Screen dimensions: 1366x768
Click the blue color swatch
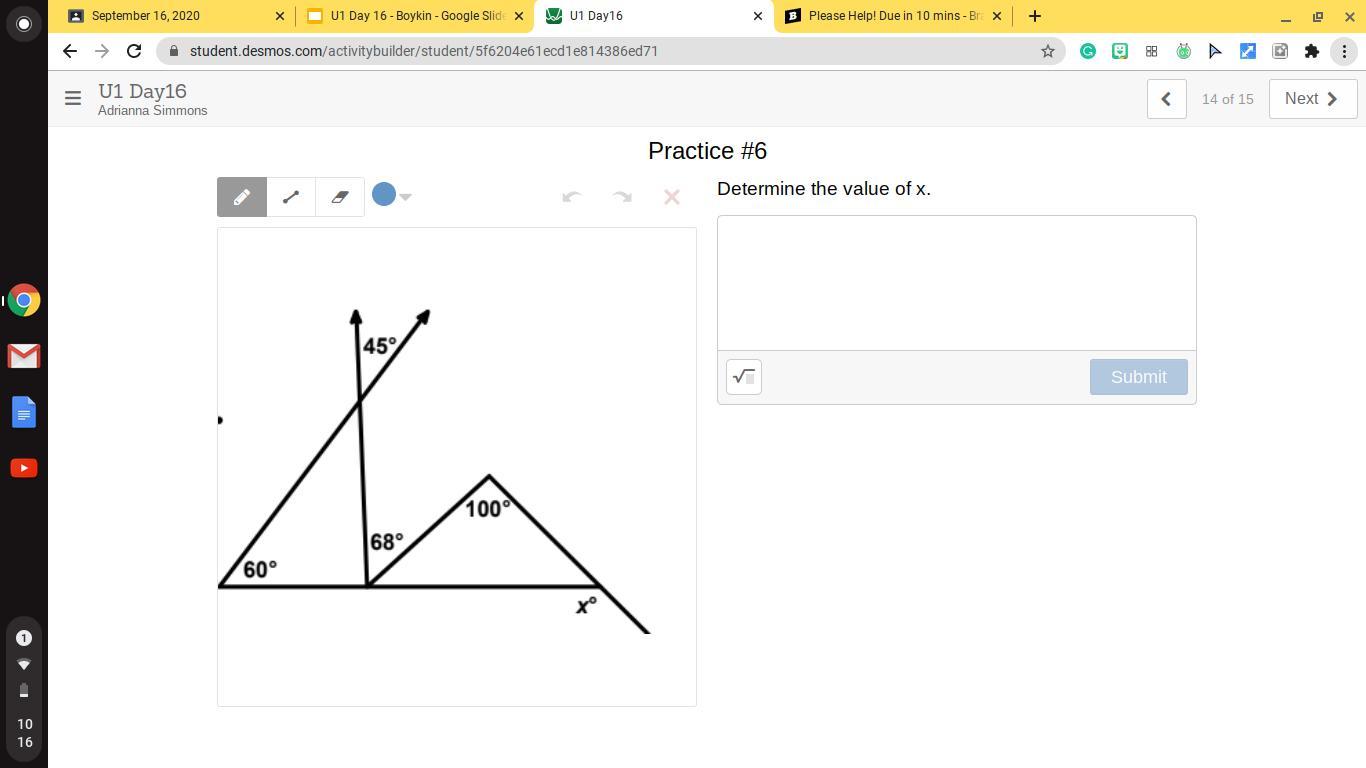(384, 195)
